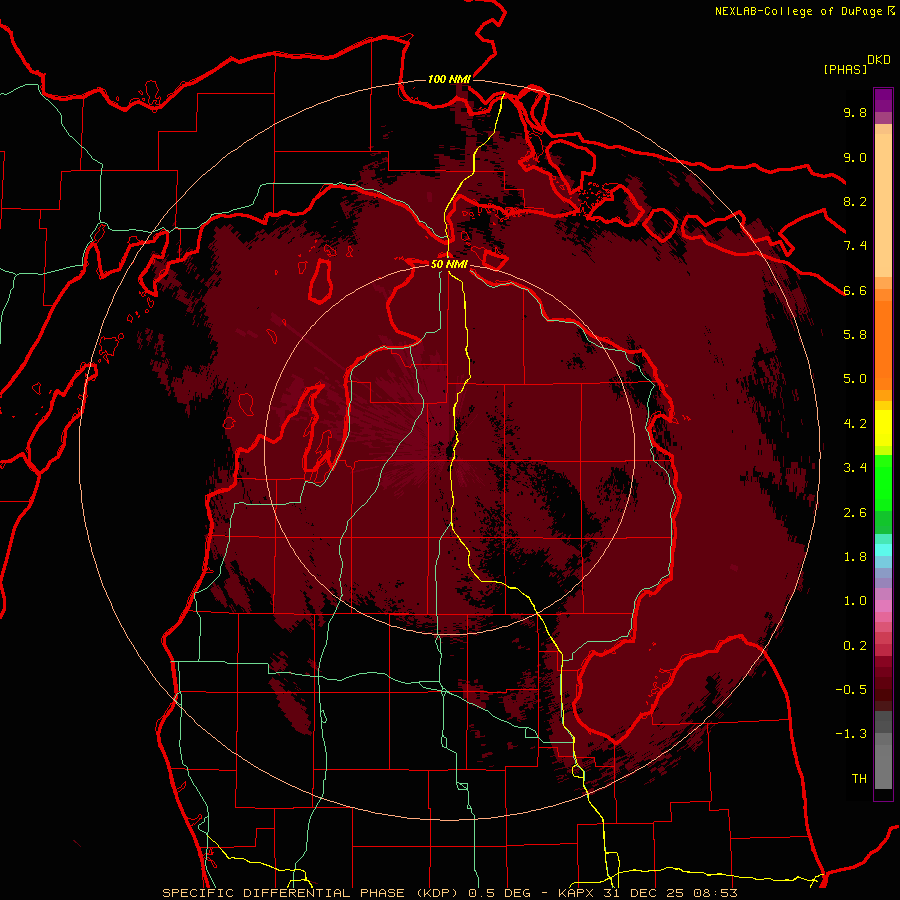Screen dimensions: 900x900
Task: Select the 5.0 legend value
Action: point(855,379)
